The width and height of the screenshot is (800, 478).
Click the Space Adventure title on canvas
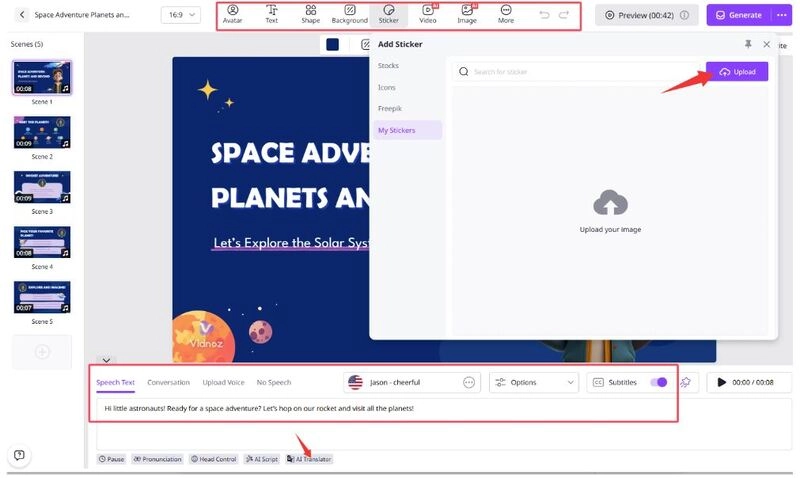[290, 175]
